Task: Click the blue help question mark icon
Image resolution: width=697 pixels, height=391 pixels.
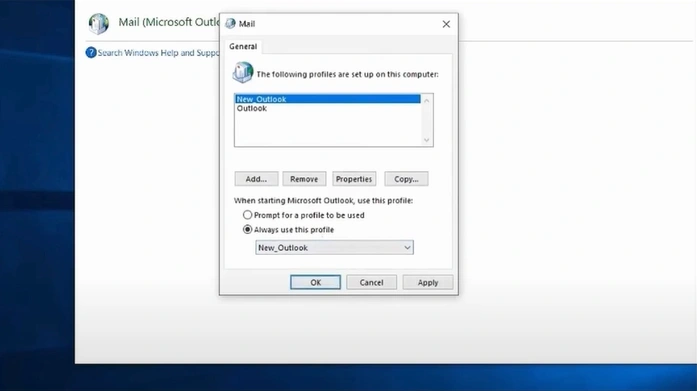Action: [x=91, y=53]
